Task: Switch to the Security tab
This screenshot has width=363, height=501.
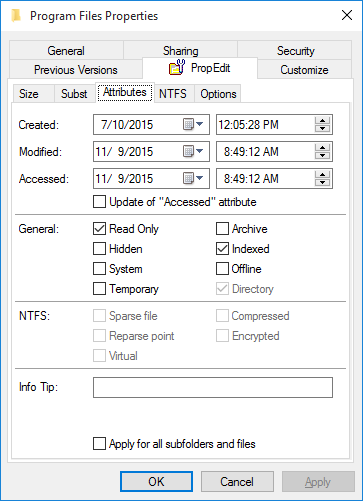Action: pyautogui.click(x=295, y=51)
